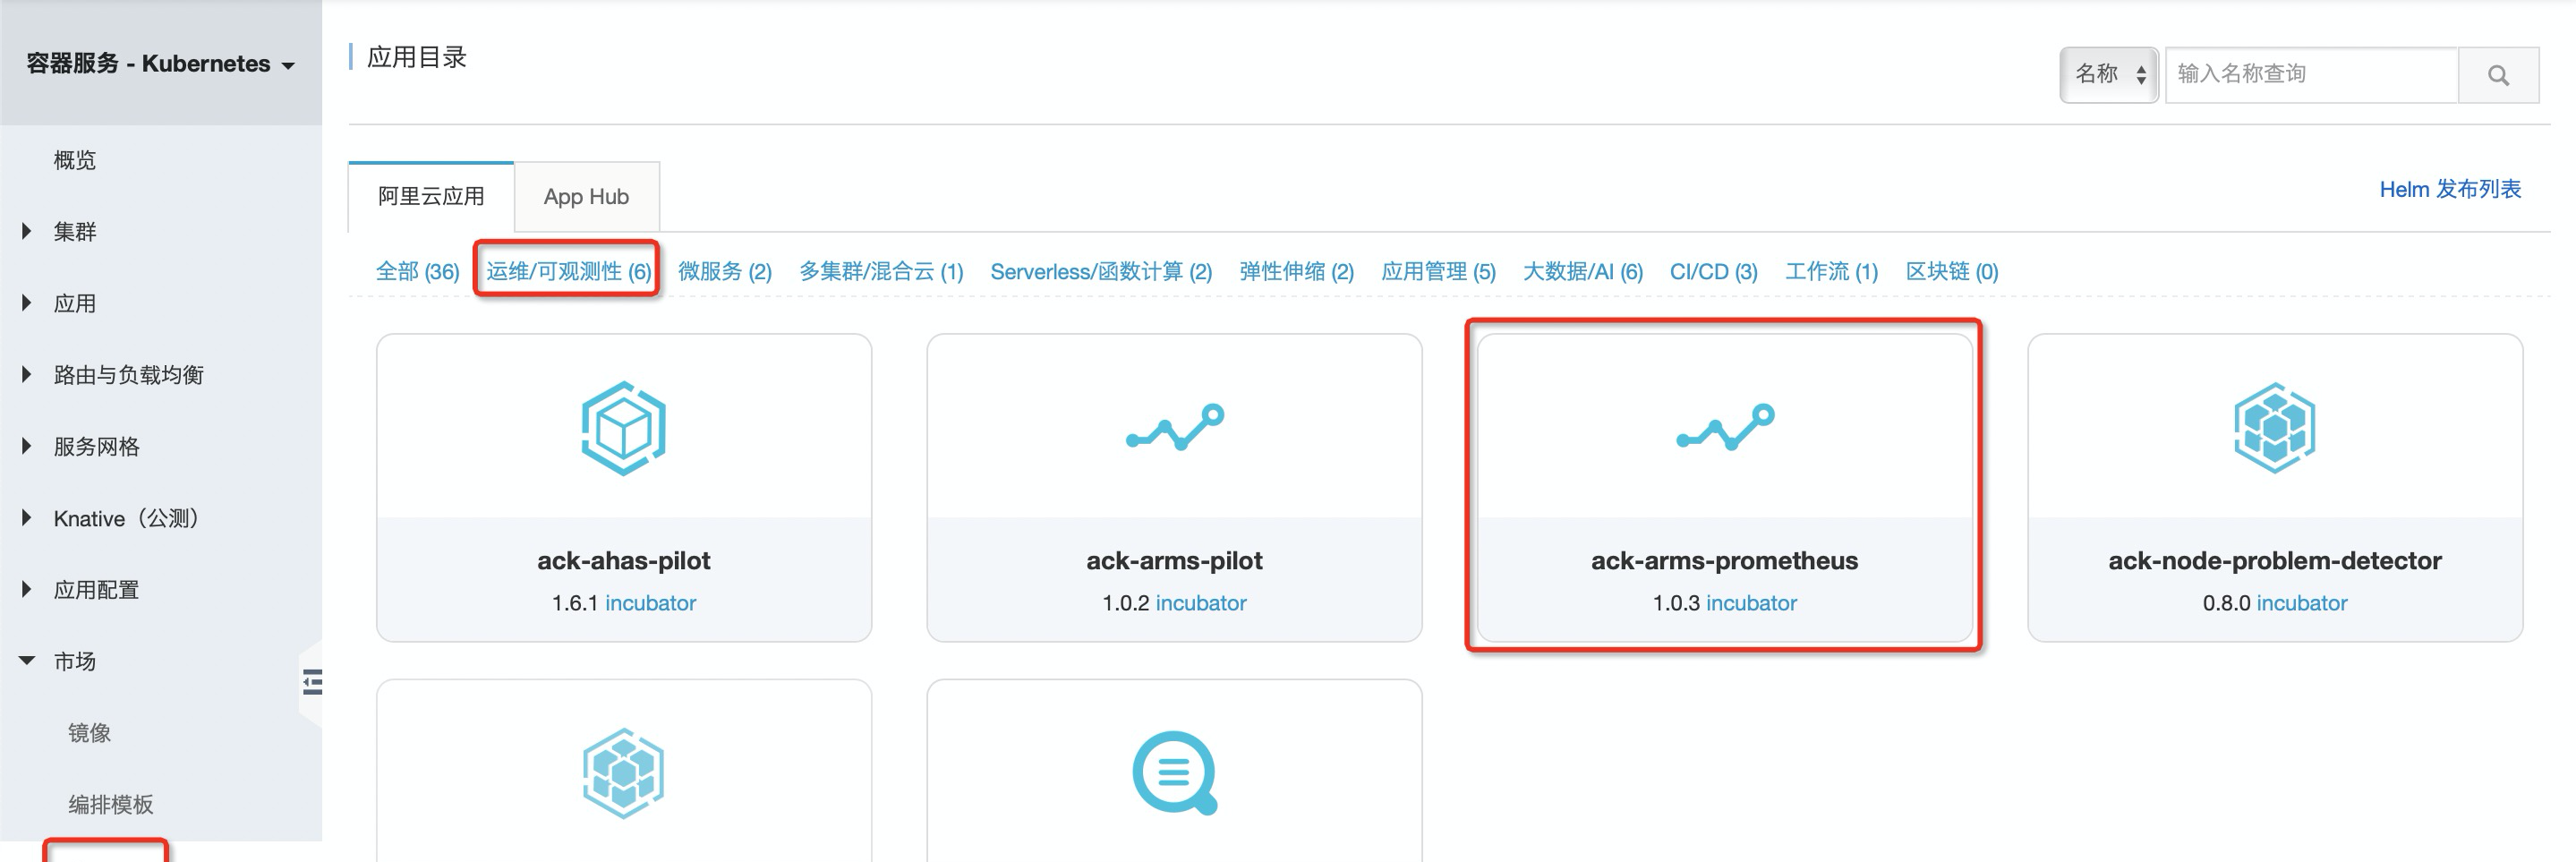Viewport: 2576px width, 862px height.
Task: Click incubator link under ack-node-problem-detector
Action: click(x=2302, y=603)
